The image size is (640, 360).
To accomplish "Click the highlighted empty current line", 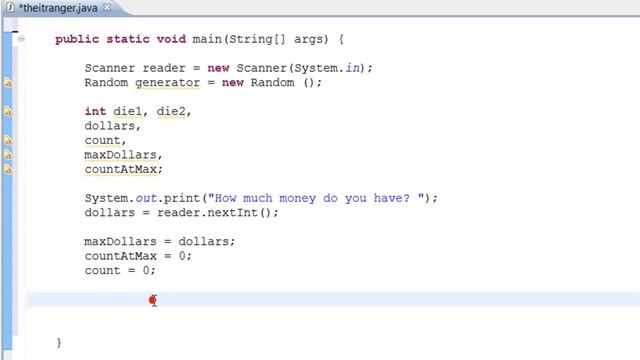I will pyautogui.click(x=333, y=300).
